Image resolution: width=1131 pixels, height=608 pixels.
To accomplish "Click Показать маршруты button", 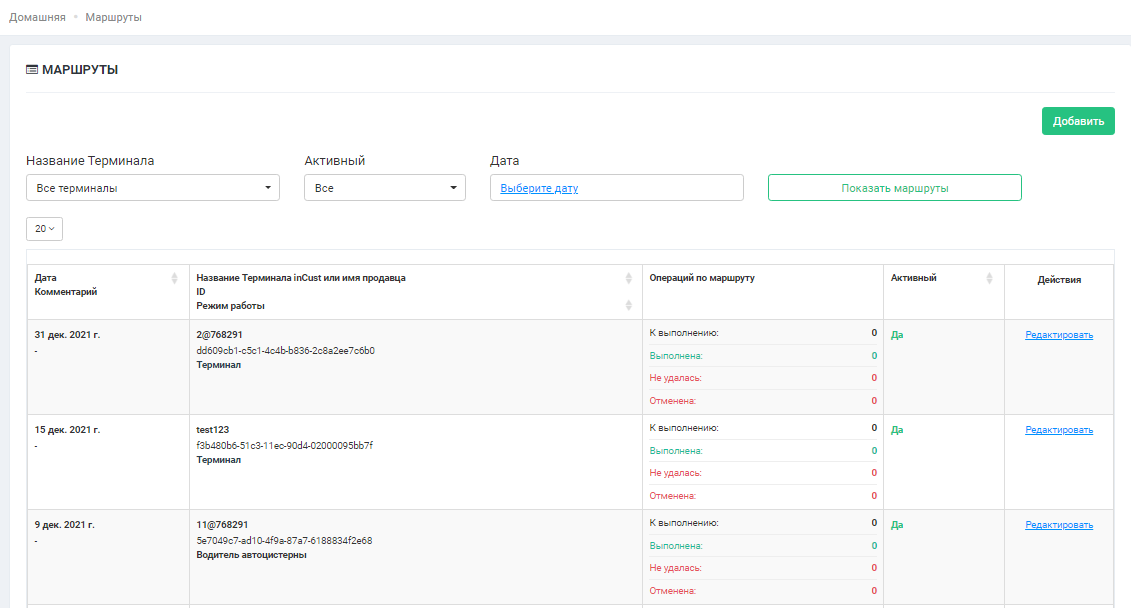I will [x=894, y=188].
